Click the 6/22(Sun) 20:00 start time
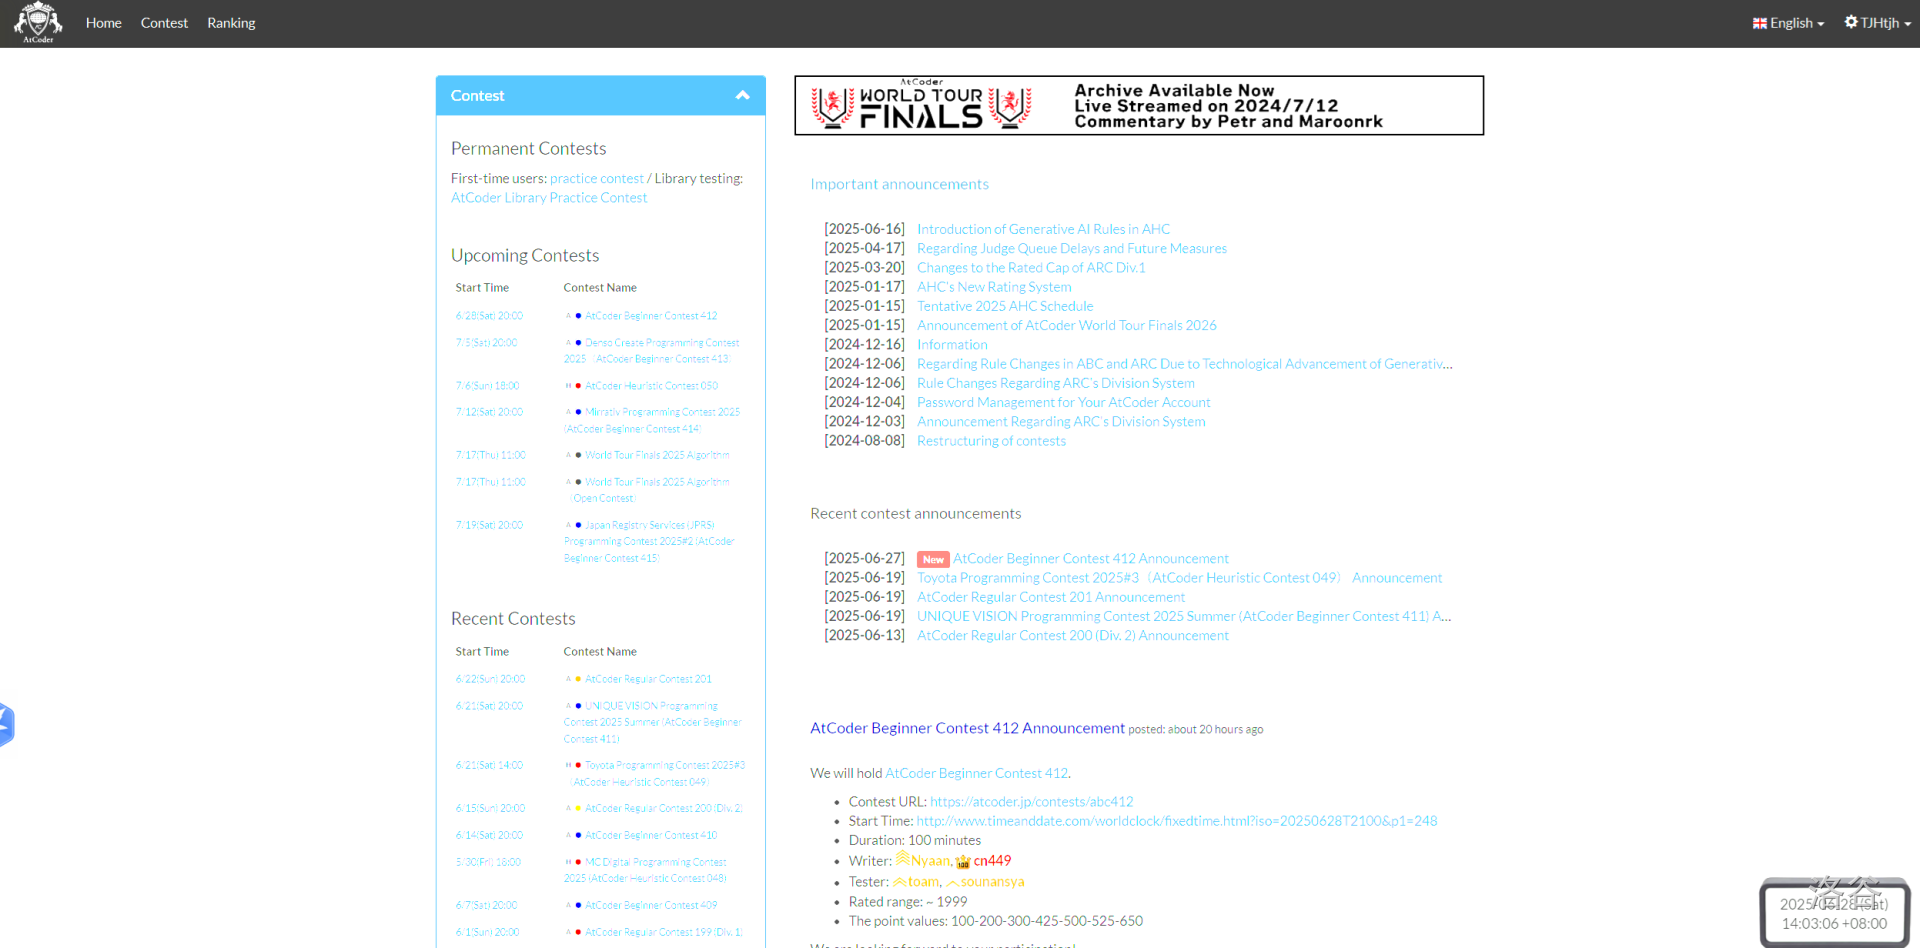 coord(490,679)
